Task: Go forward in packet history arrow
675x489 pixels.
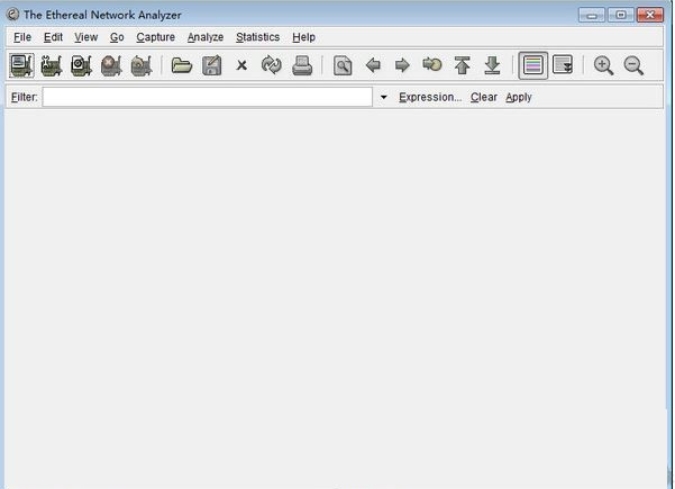Action: pos(402,65)
